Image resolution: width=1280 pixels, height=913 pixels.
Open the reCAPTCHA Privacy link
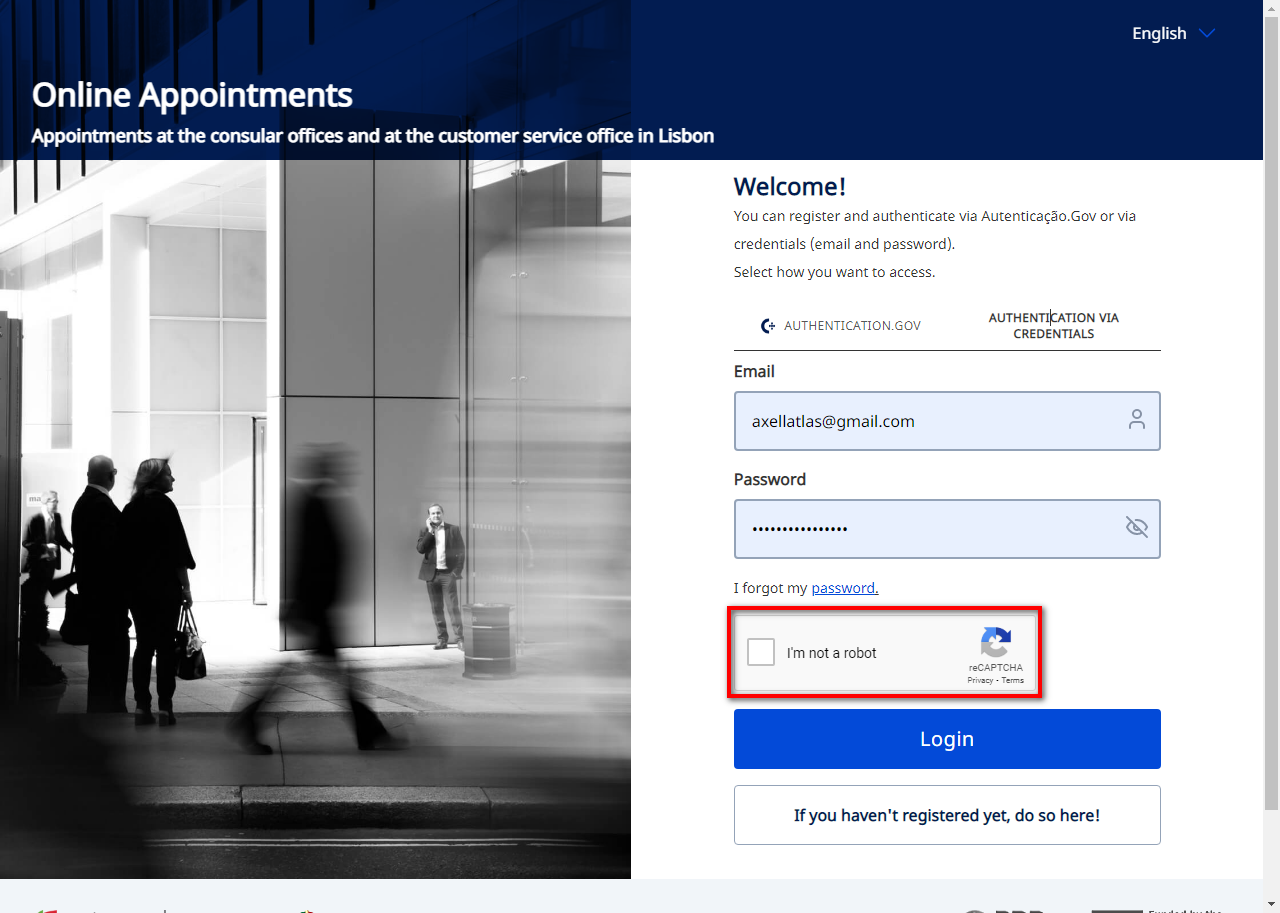980,680
